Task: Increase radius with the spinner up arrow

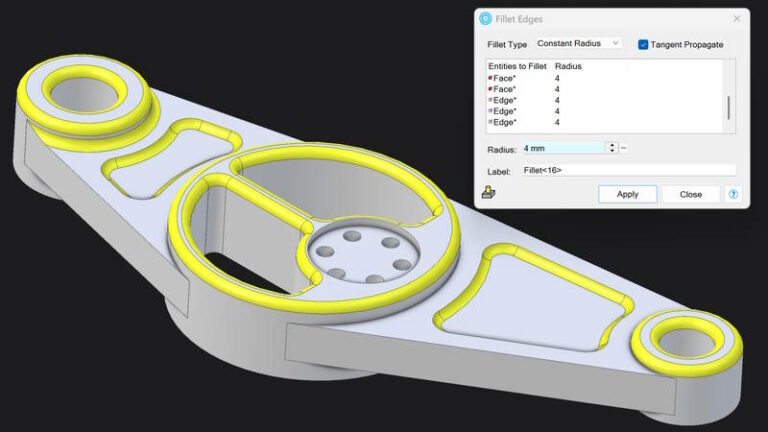Action: click(612, 145)
